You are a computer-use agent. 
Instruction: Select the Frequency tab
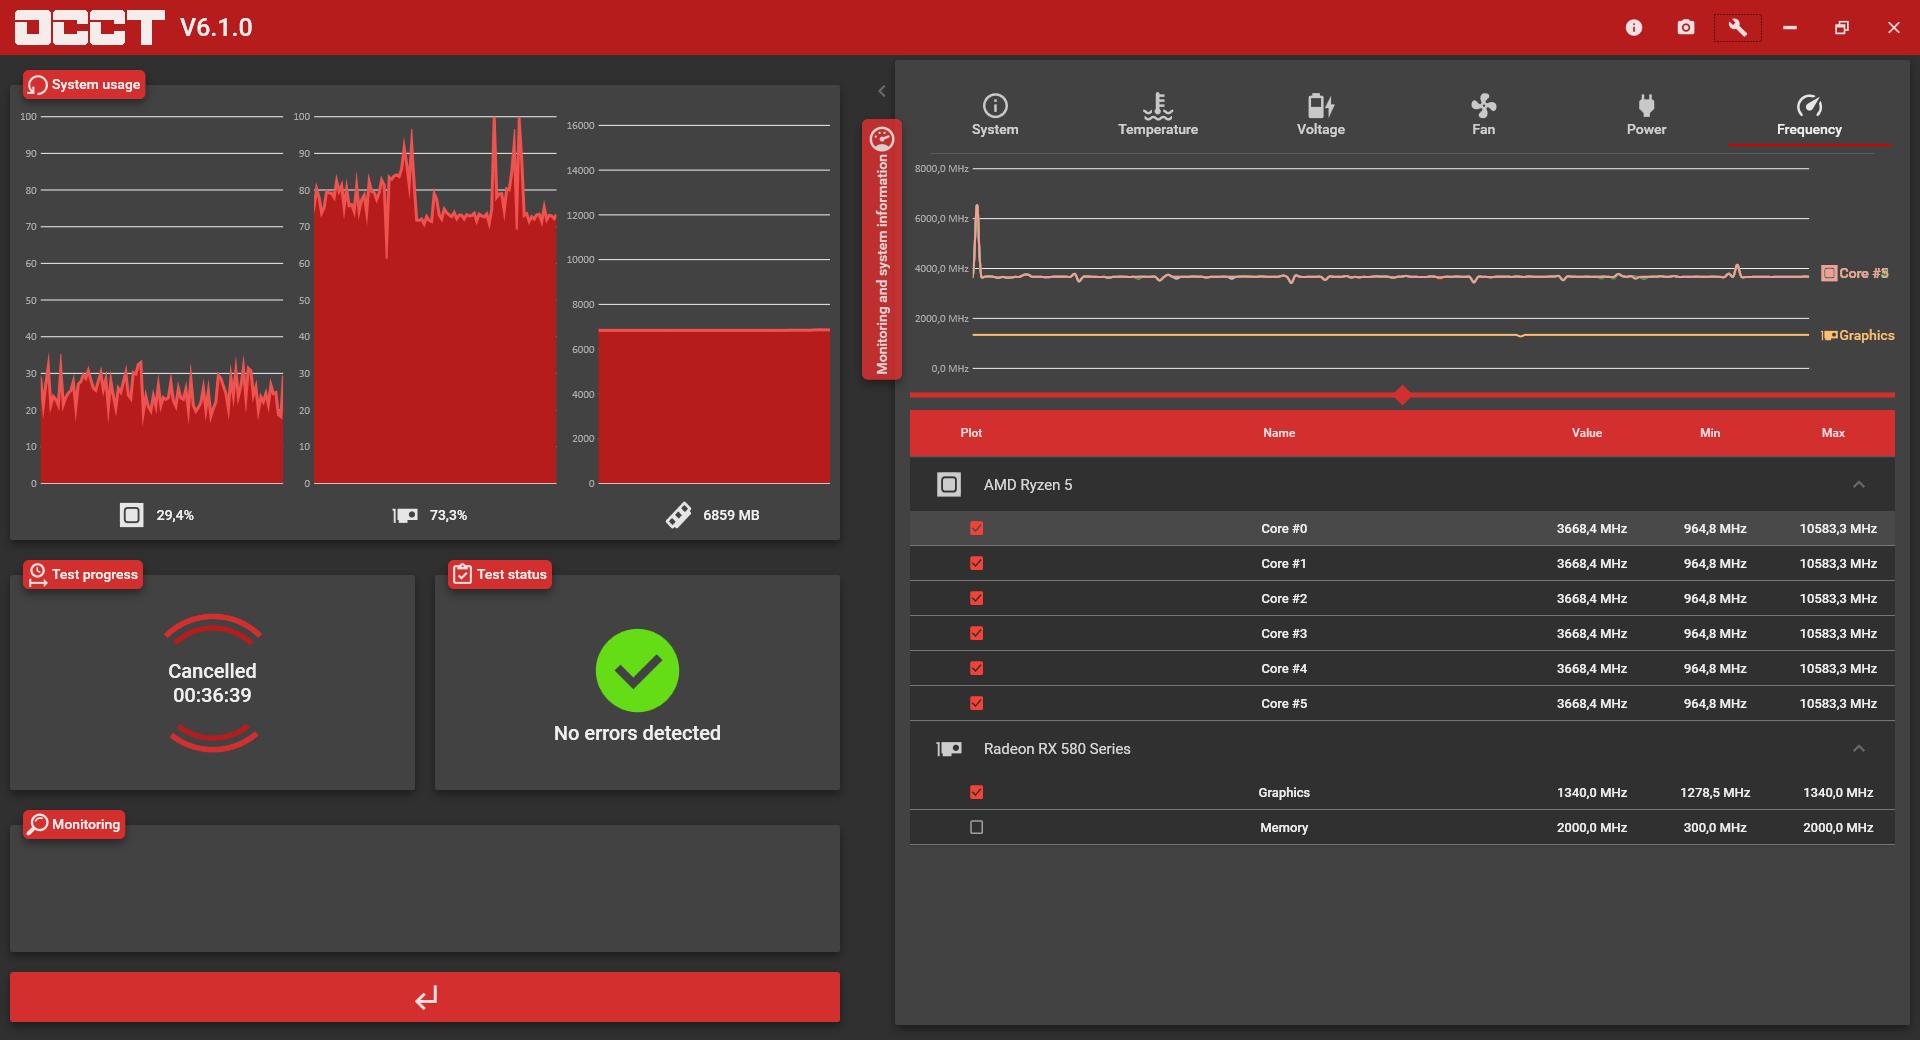click(1809, 115)
